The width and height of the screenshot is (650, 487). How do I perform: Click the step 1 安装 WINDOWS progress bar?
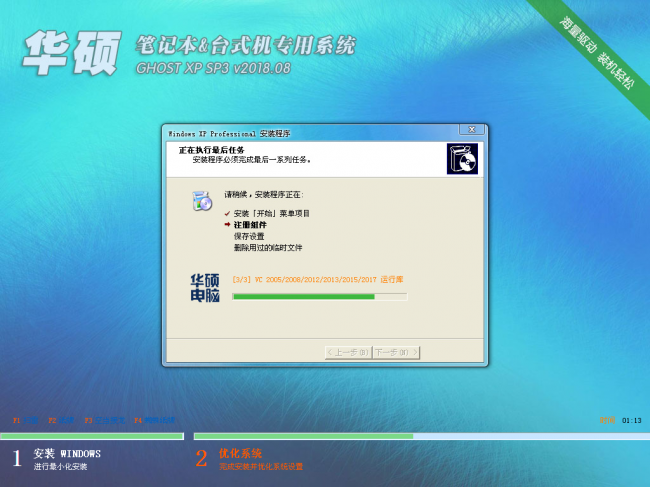pos(92,436)
